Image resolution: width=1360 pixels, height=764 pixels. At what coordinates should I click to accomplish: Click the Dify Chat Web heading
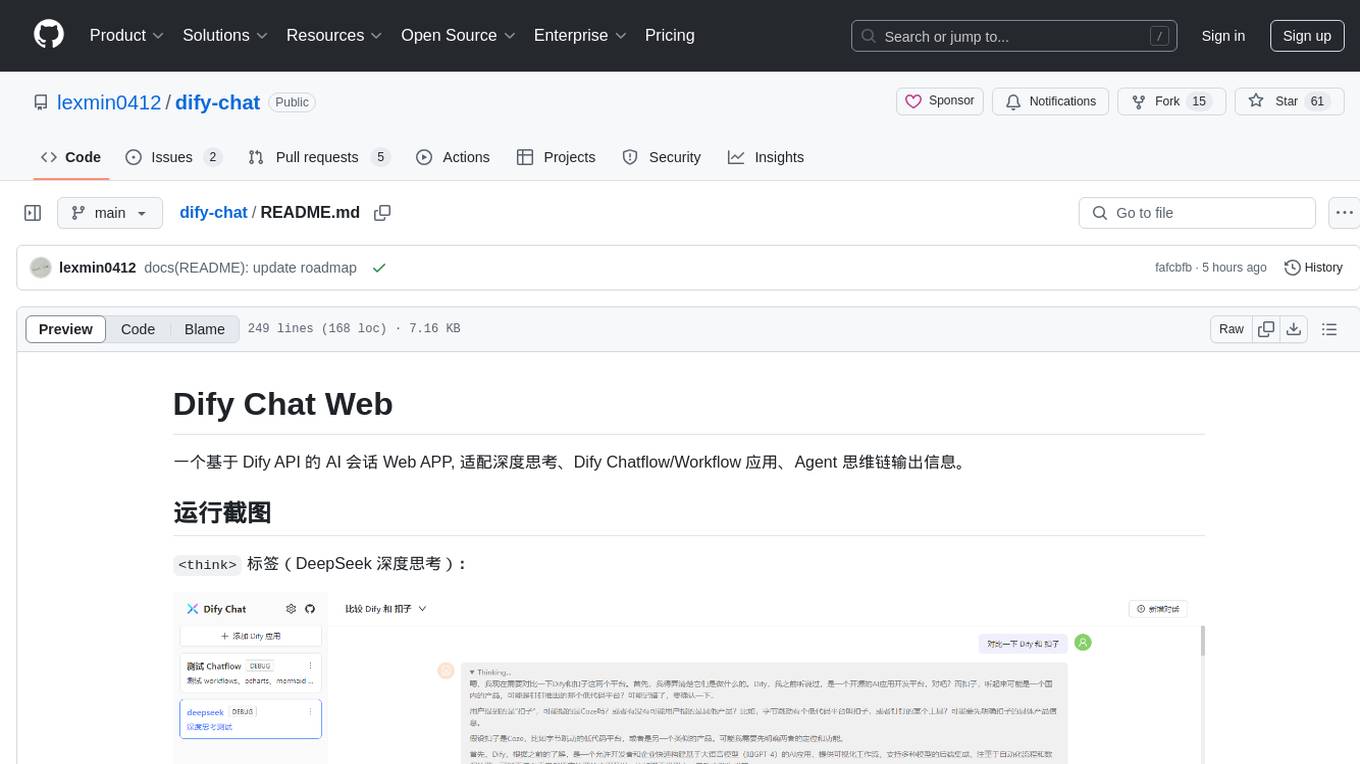(283, 404)
